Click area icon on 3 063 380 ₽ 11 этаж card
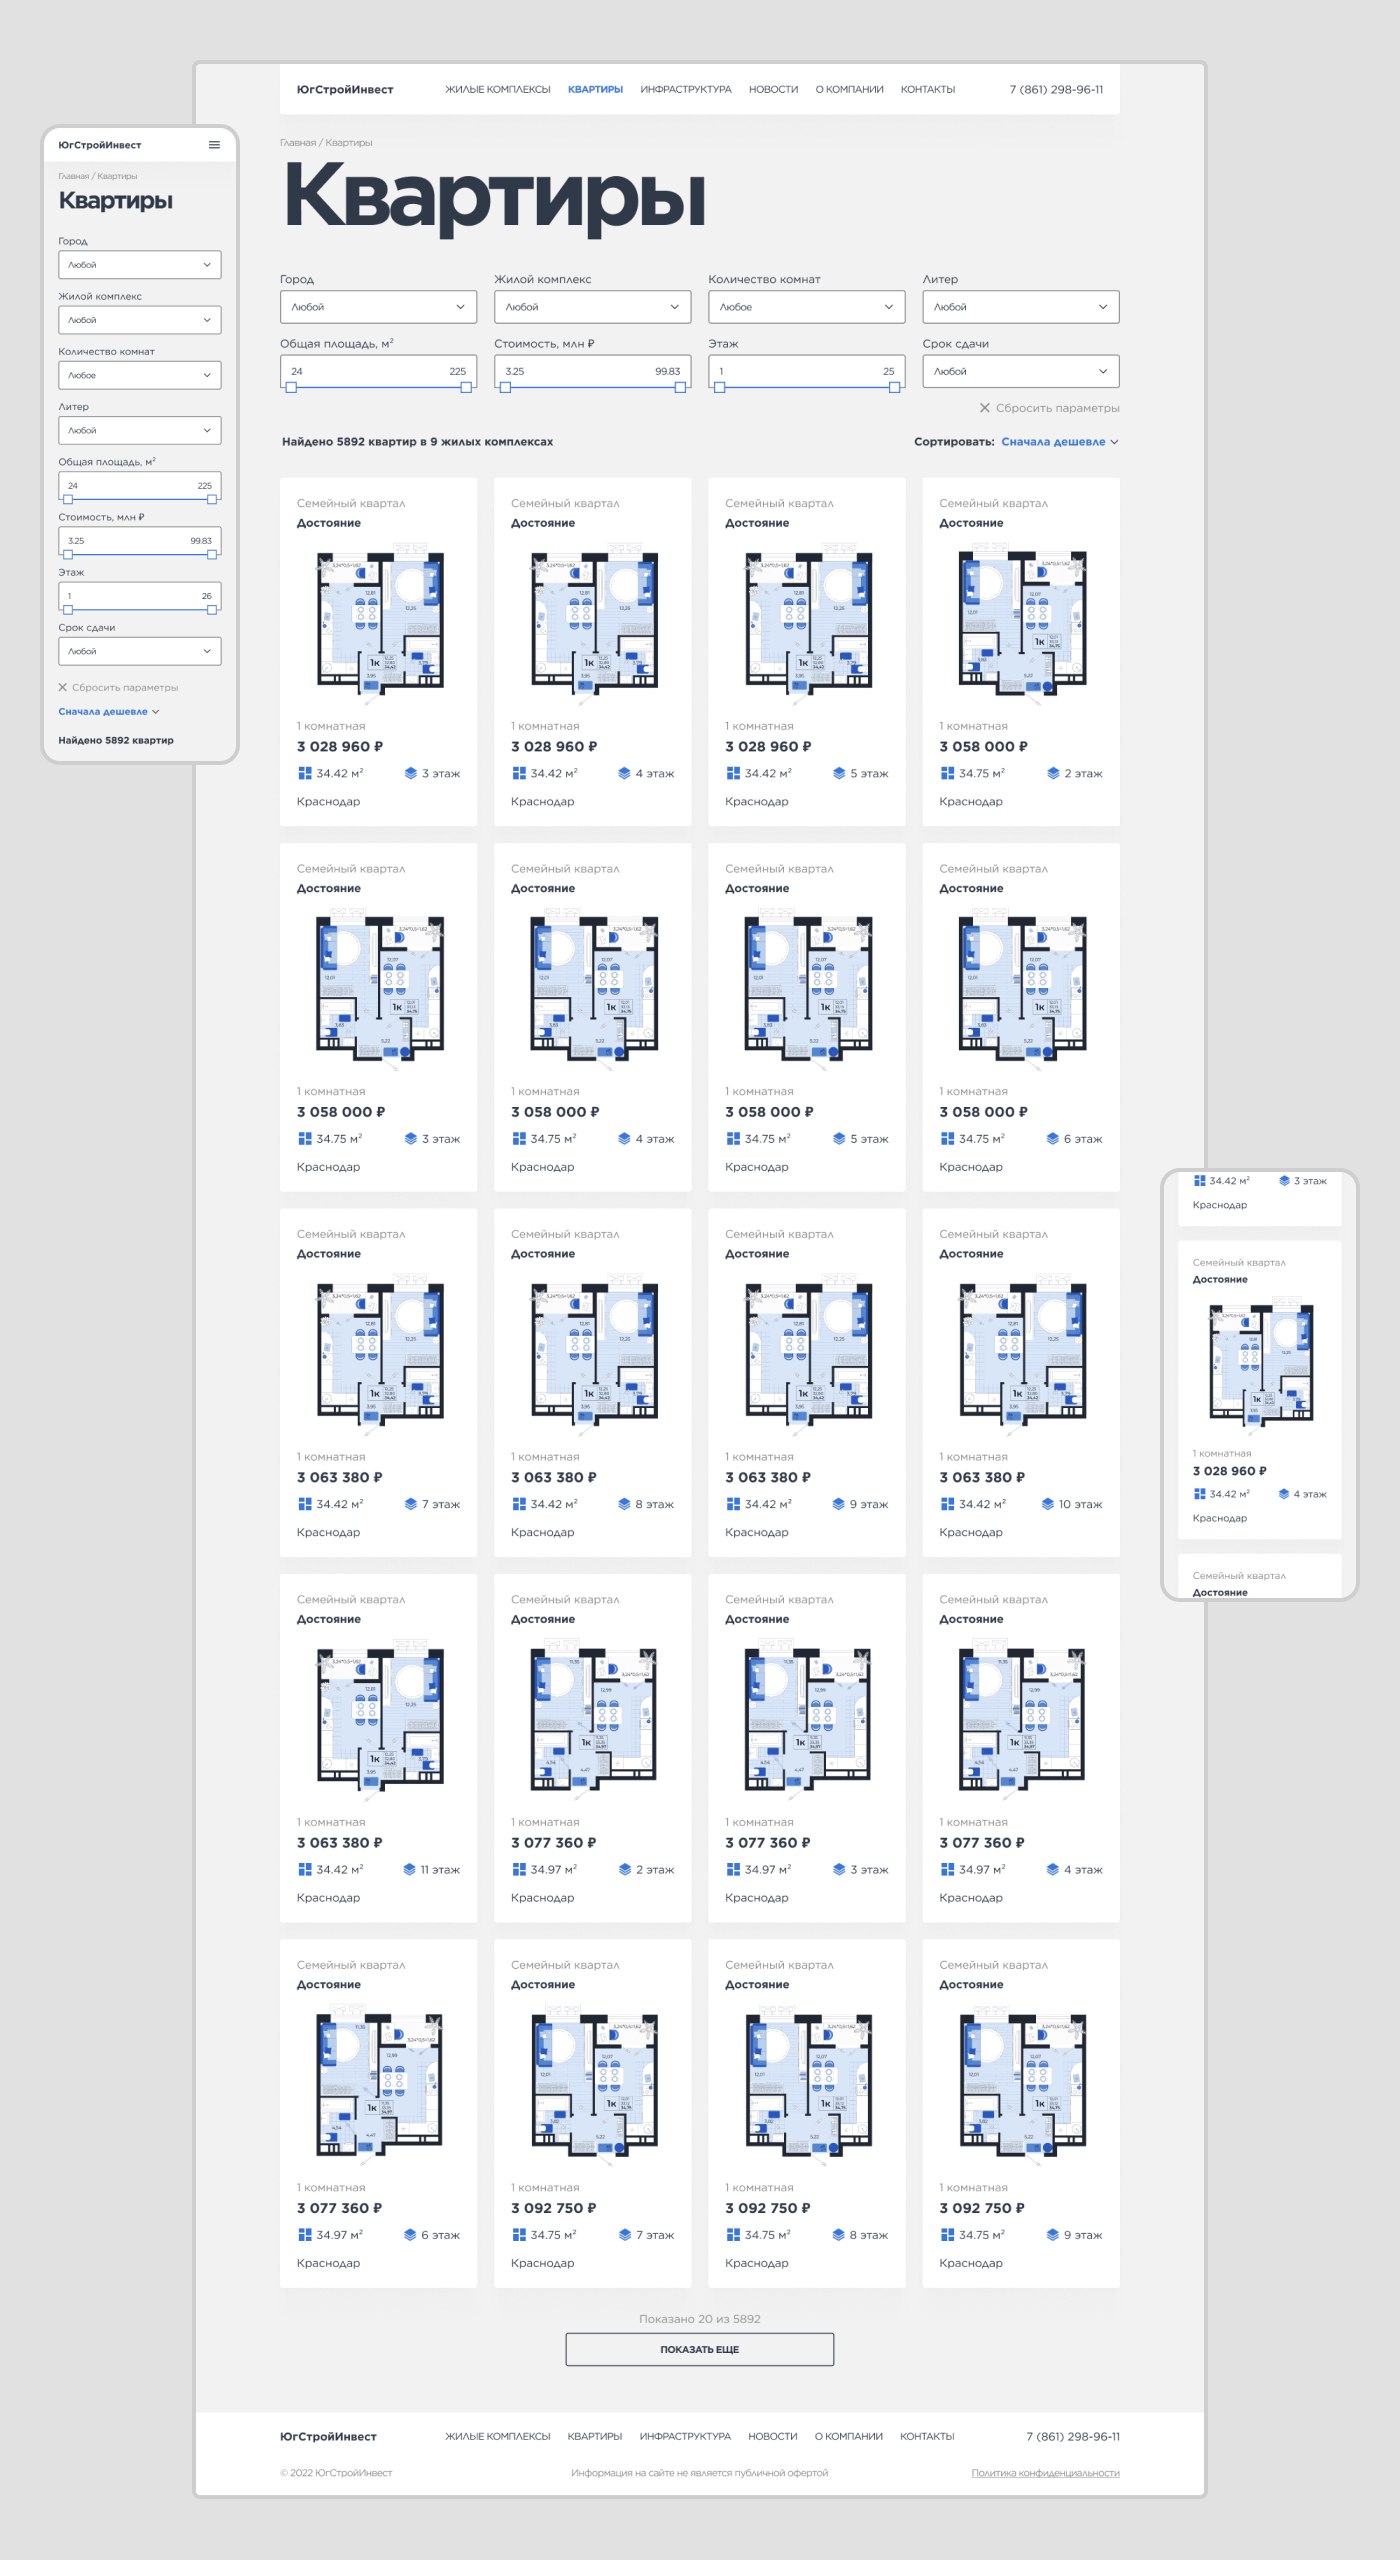 305,1869
